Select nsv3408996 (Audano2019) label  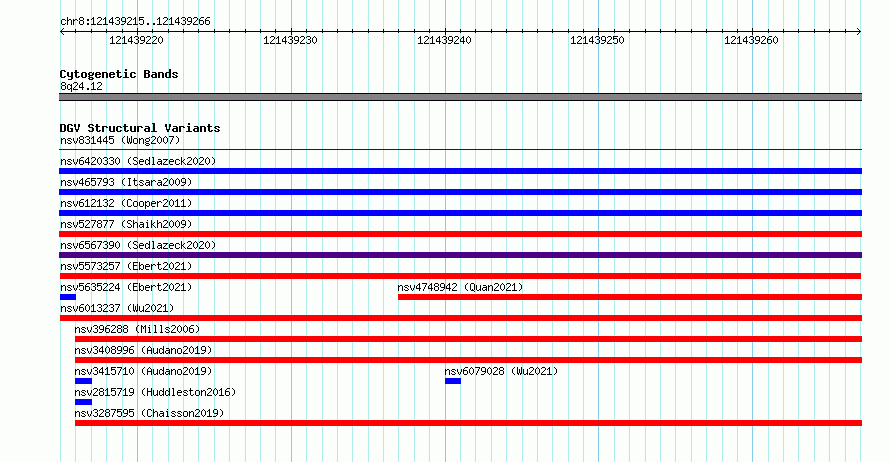(x=143, y=350)
